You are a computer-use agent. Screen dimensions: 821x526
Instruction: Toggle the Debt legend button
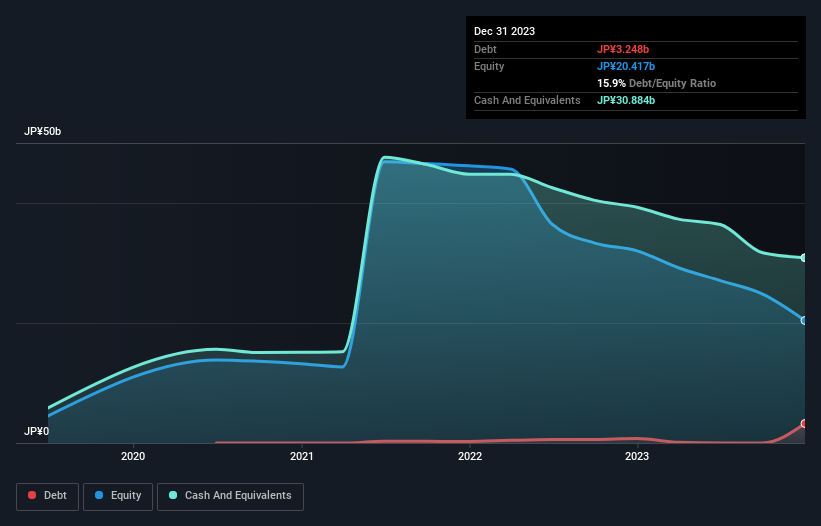(48, 496)
